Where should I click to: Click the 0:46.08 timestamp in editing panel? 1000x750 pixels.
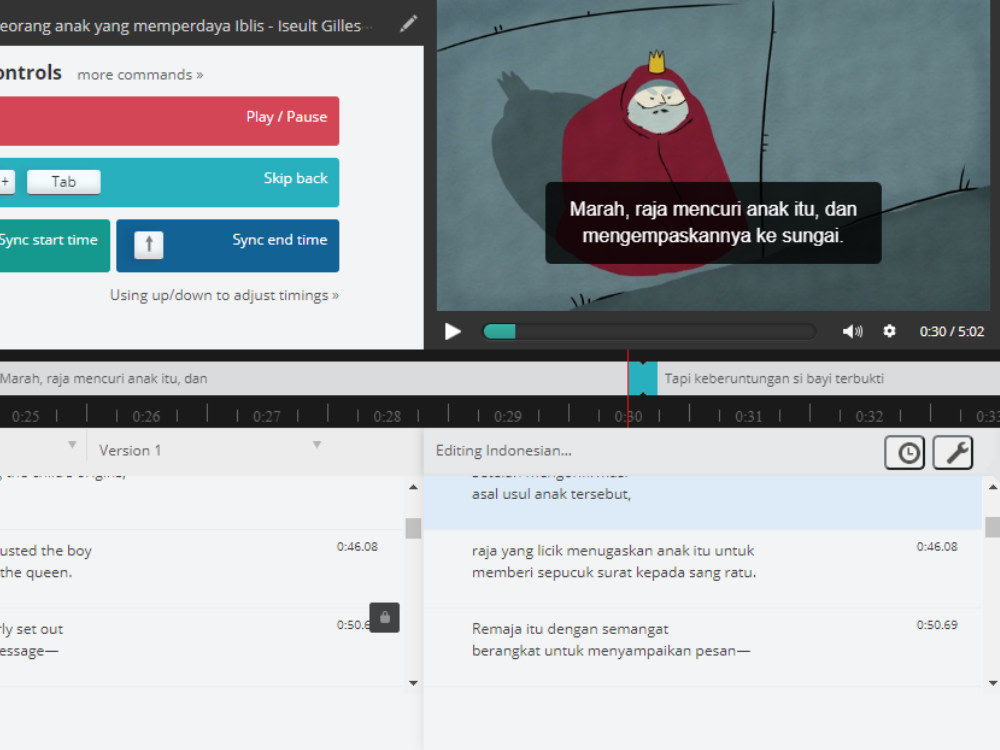937,547
